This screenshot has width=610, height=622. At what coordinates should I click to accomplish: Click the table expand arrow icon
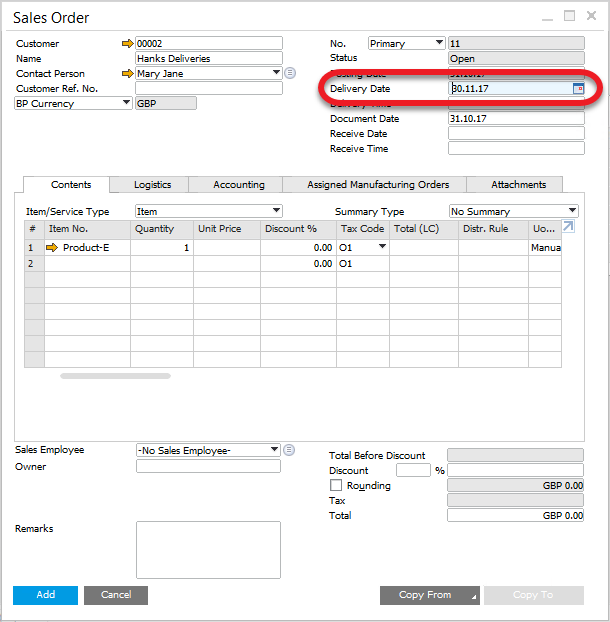(x=569, y=228)
